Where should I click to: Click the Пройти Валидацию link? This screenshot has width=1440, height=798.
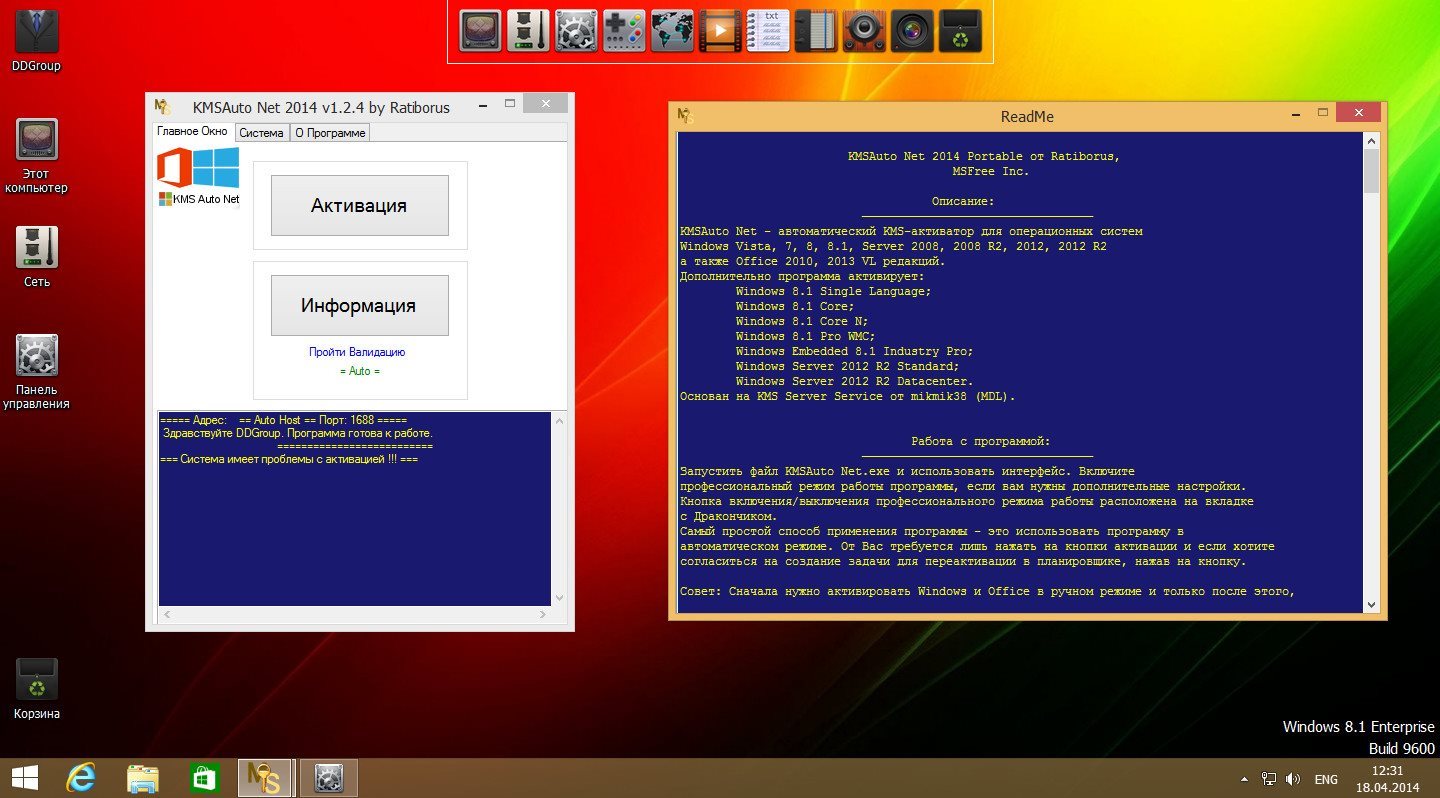pyautogui.click(x=357, y=352)
